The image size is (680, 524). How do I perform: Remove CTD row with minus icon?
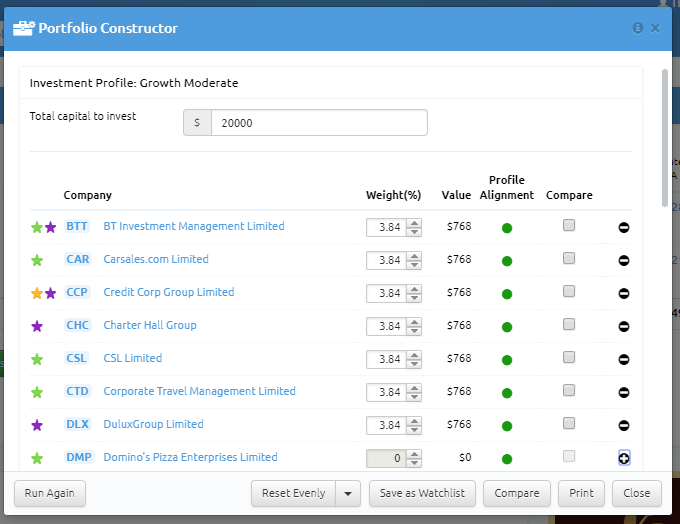pyautogui.click(x=624, y=392)
